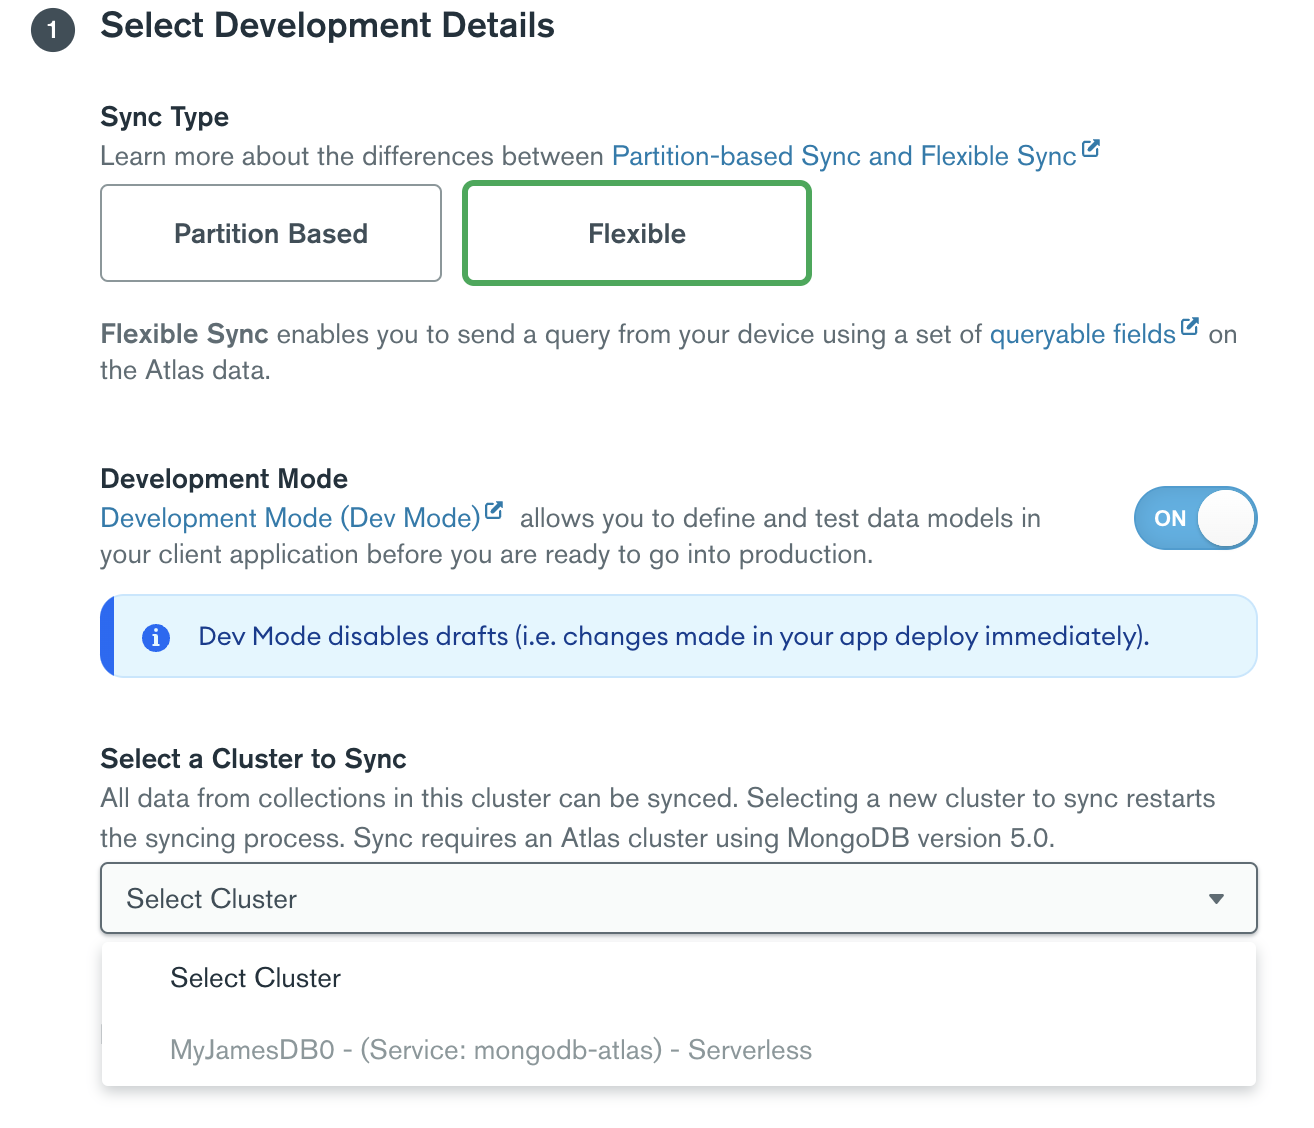Click external-link icon beside Flexible Sync link

(1091, 150)
